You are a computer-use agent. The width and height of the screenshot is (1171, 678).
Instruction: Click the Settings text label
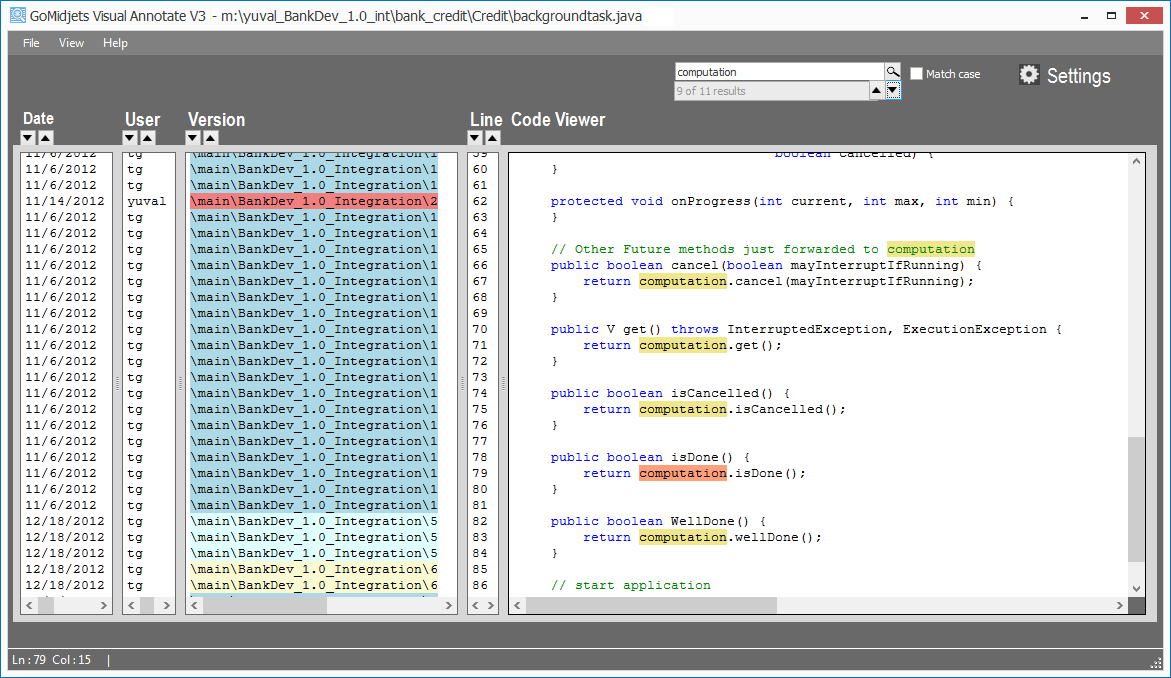coord(1078,76)
